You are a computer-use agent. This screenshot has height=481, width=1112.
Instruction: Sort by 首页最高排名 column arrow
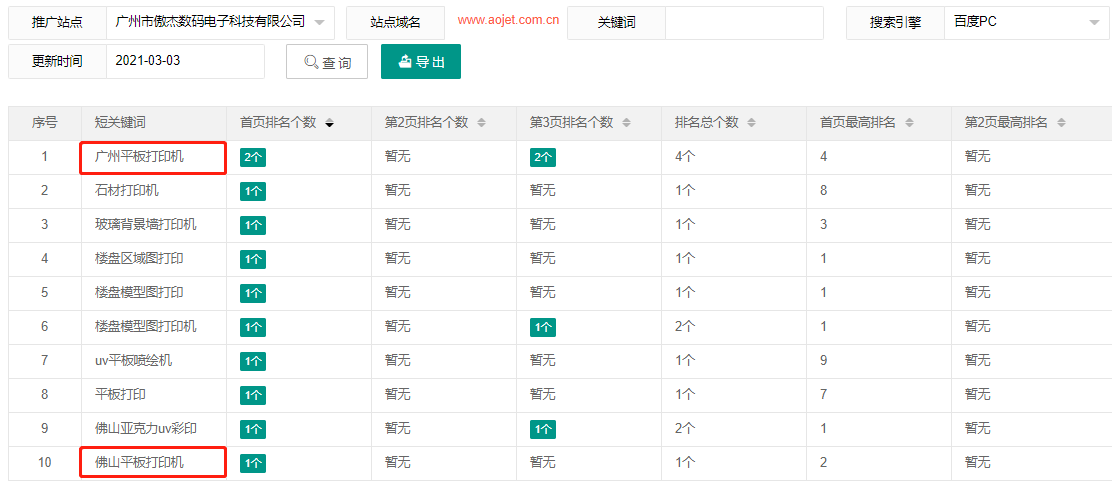pos(908,123)
